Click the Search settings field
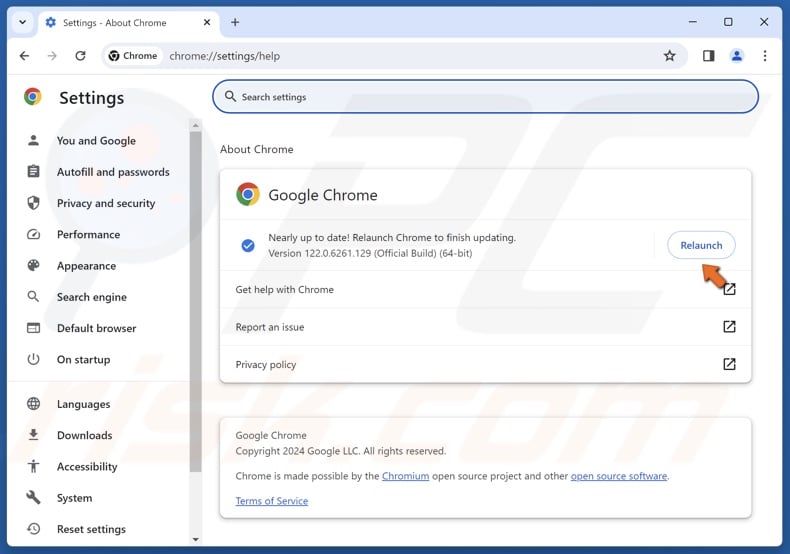 pyautogui.click(x=485, y=97)
